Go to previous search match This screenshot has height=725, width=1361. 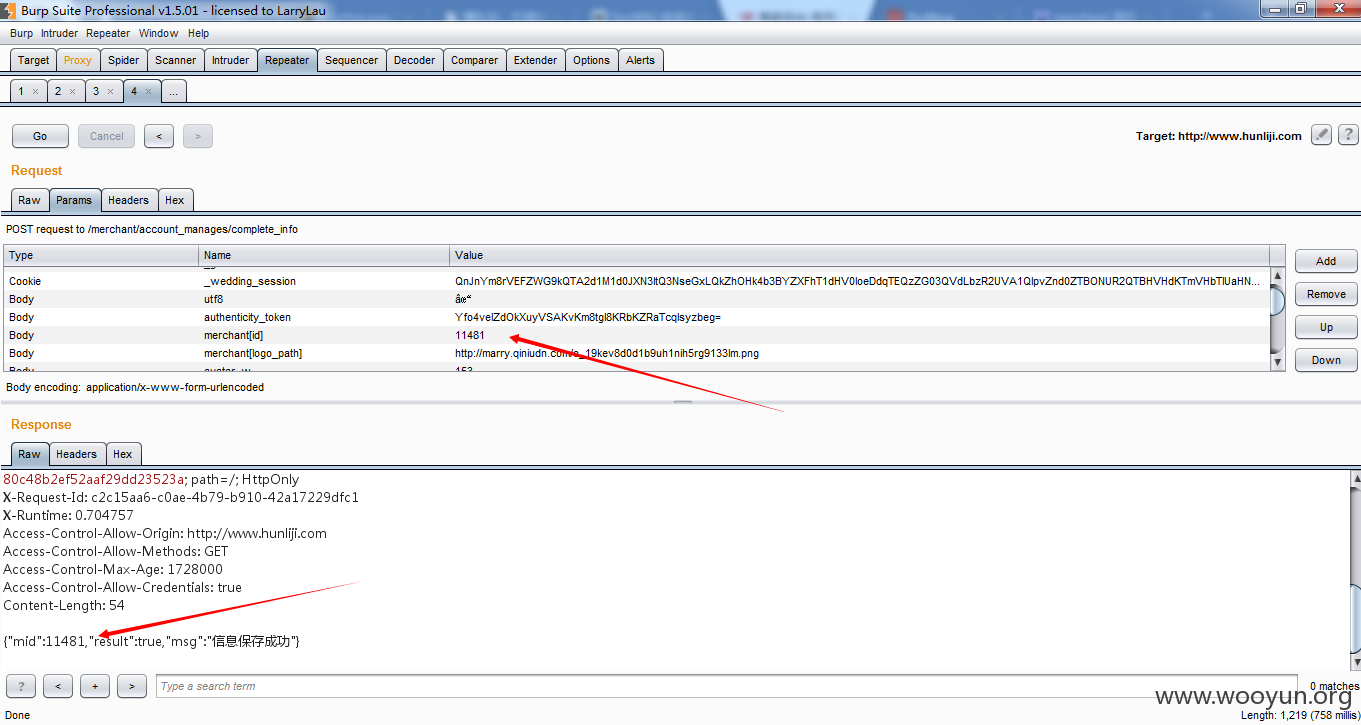pos(58,686)
